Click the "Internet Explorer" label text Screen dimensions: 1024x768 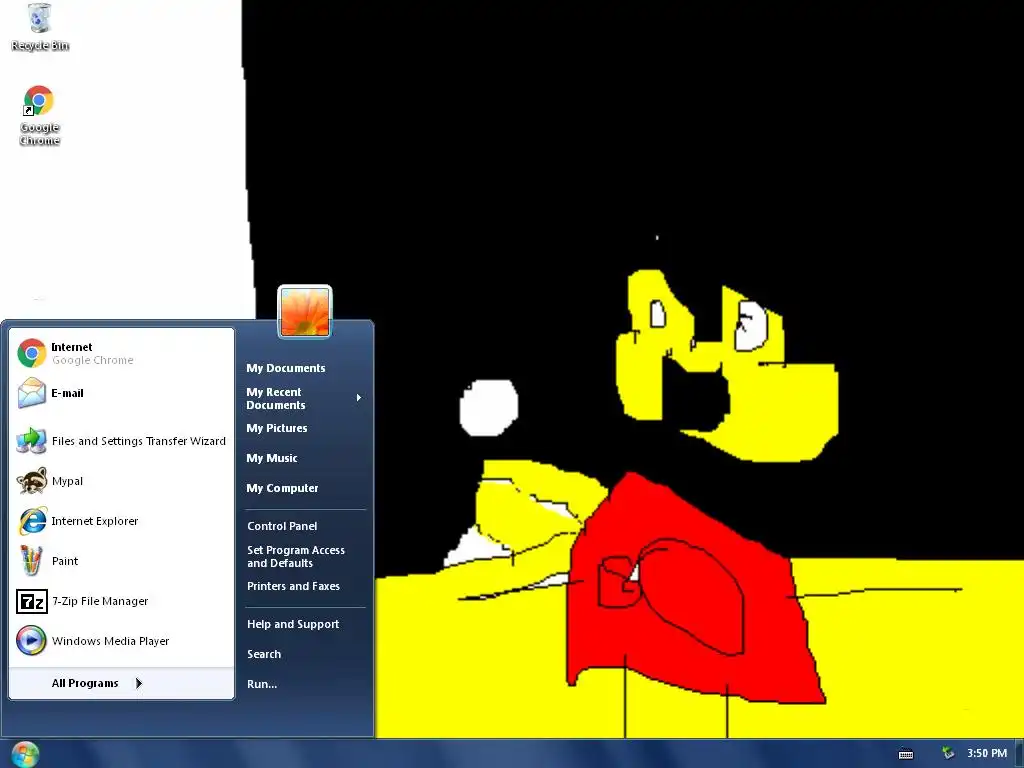pyautogui.click(x=95, y=521)
